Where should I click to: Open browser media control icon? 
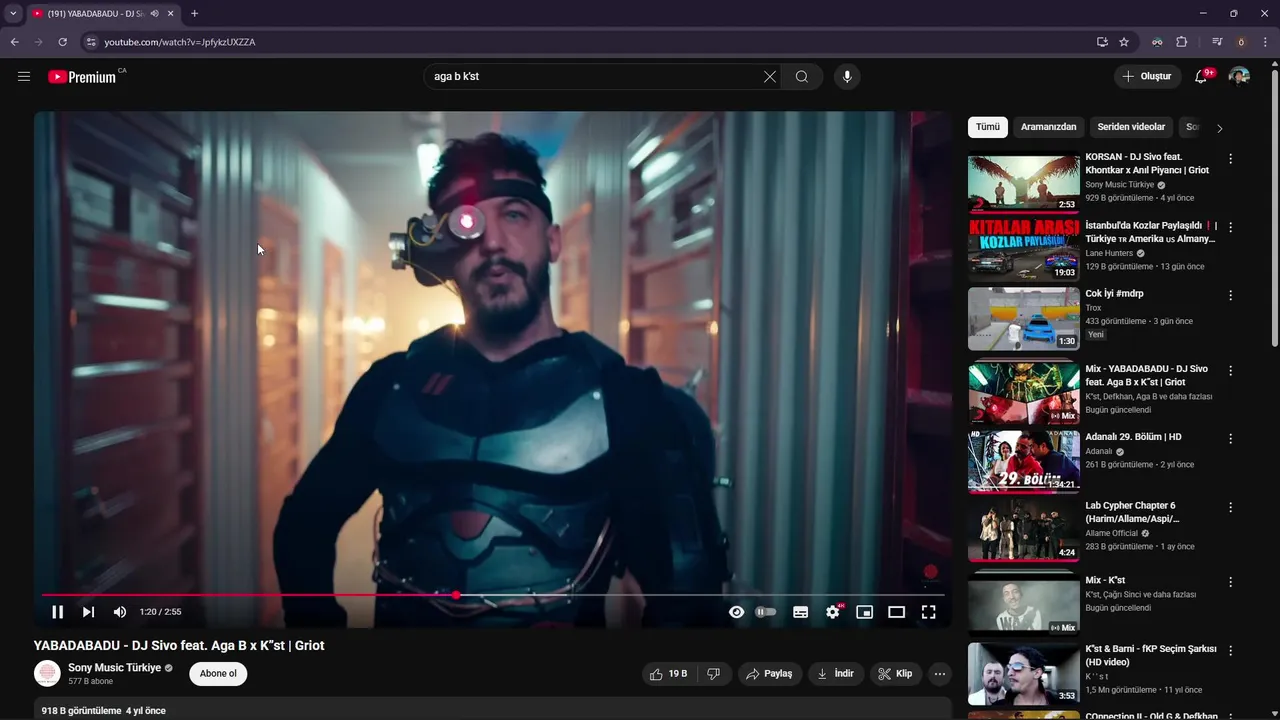point(1217,42)
